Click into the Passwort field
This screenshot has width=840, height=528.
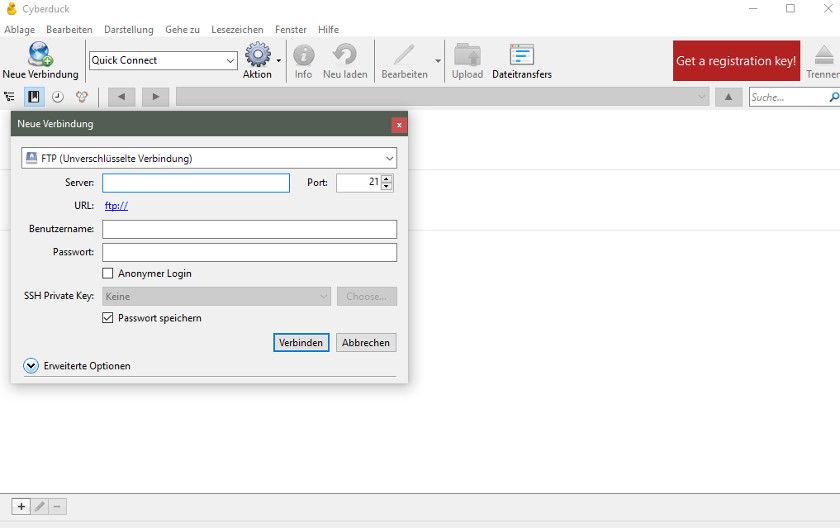pyautogui.click(x=250, y=252)
